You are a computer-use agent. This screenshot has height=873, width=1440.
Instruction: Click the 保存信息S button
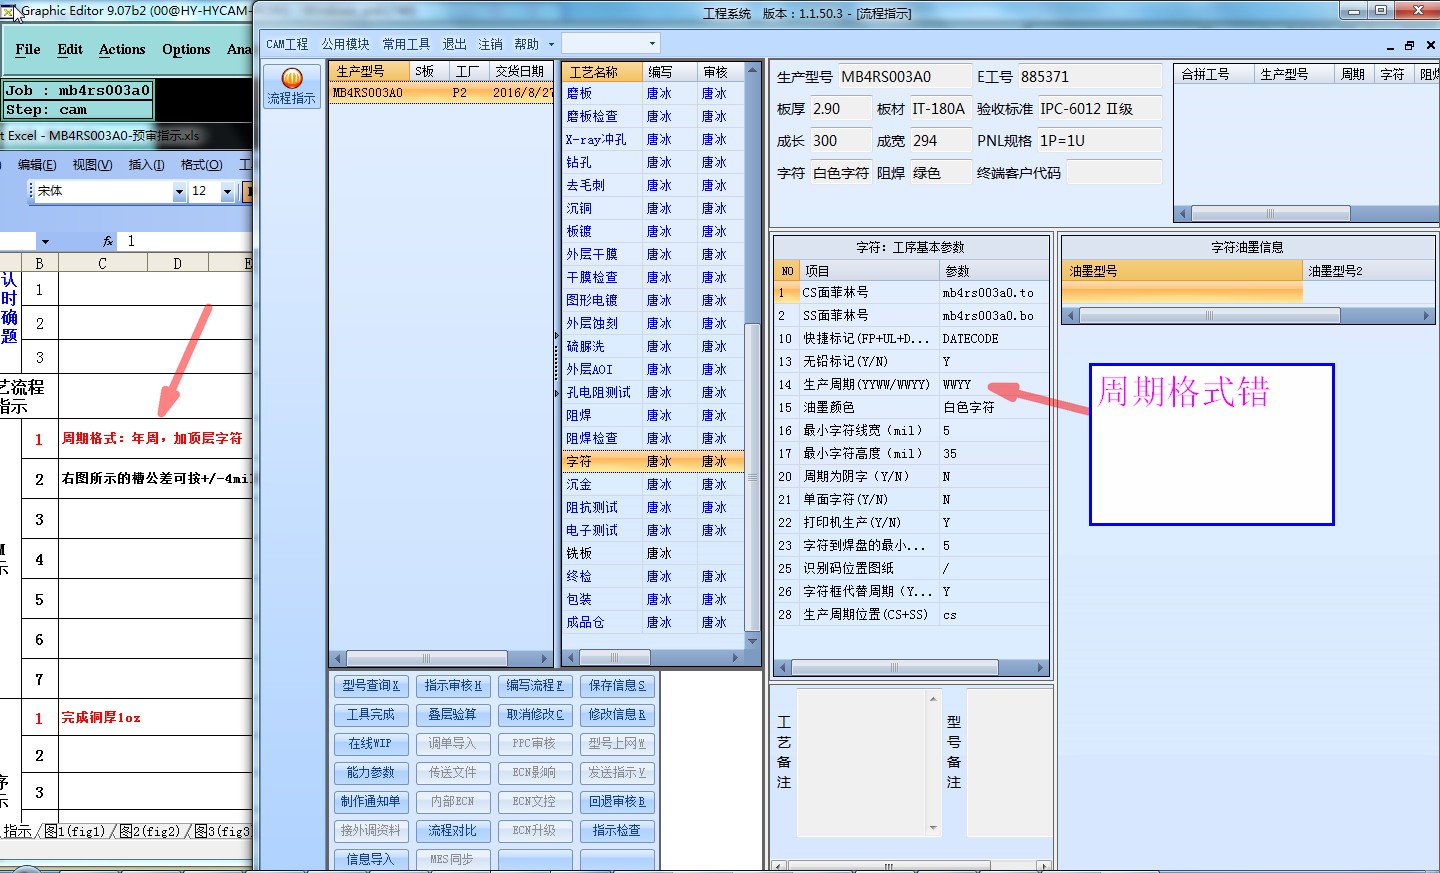pyautogui.click(x=617, y=686)
